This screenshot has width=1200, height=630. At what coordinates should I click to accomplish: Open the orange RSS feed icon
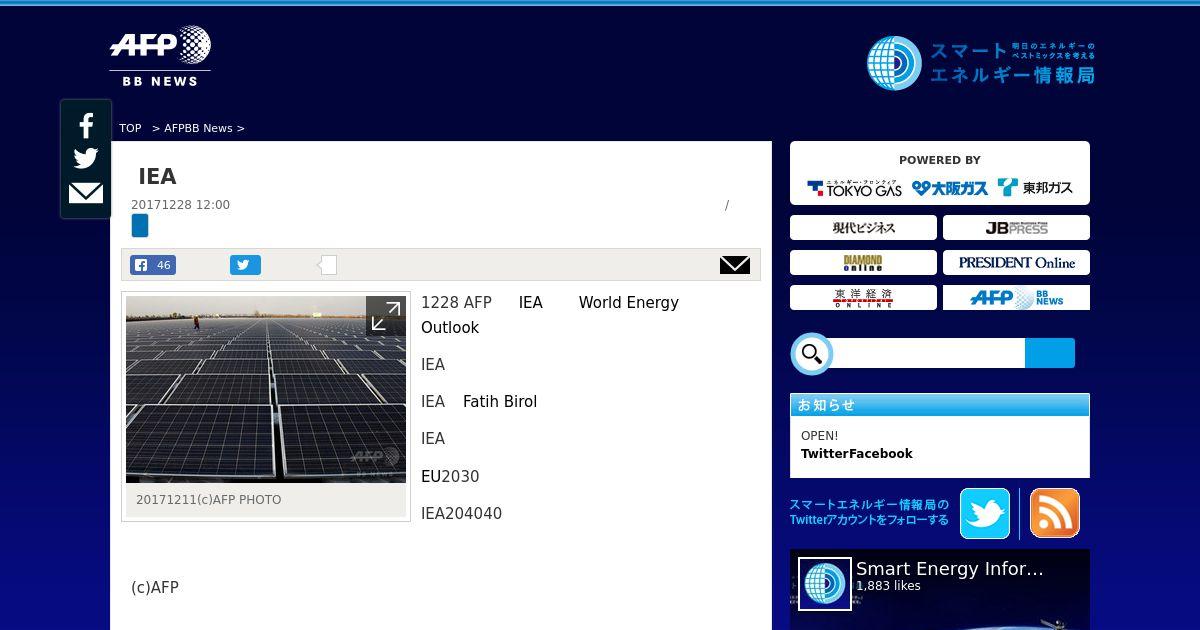pyautogui.click(x=1055, y=513)
